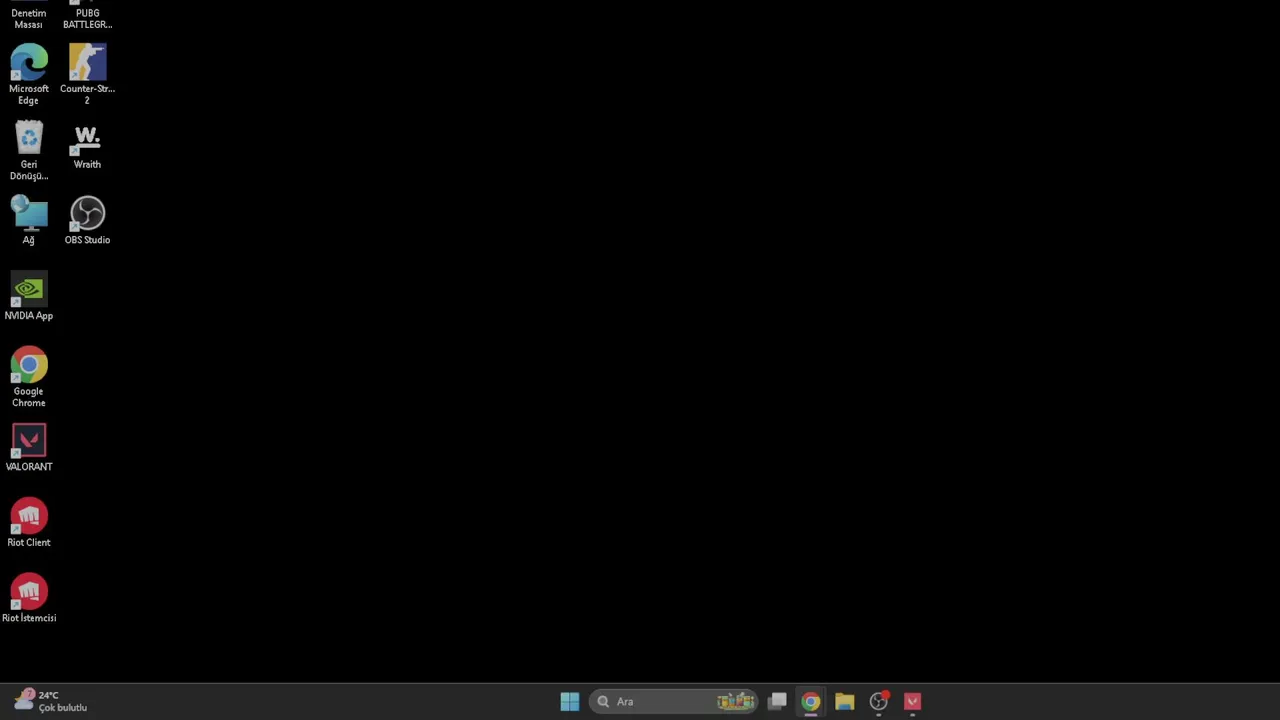
Task: Select the Geri Dönüşüm recycle bin icon
Action: 28,151
